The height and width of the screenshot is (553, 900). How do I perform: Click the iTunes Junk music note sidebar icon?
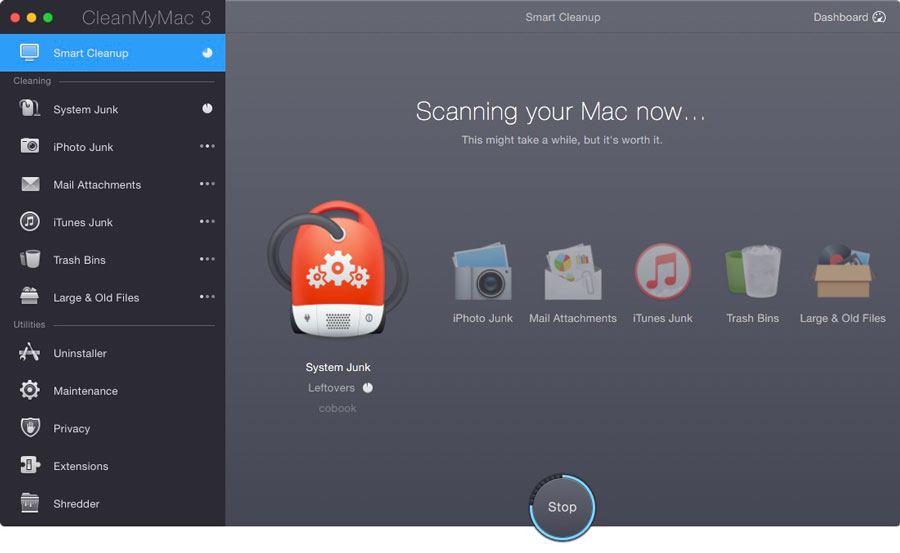pos(30,221)
